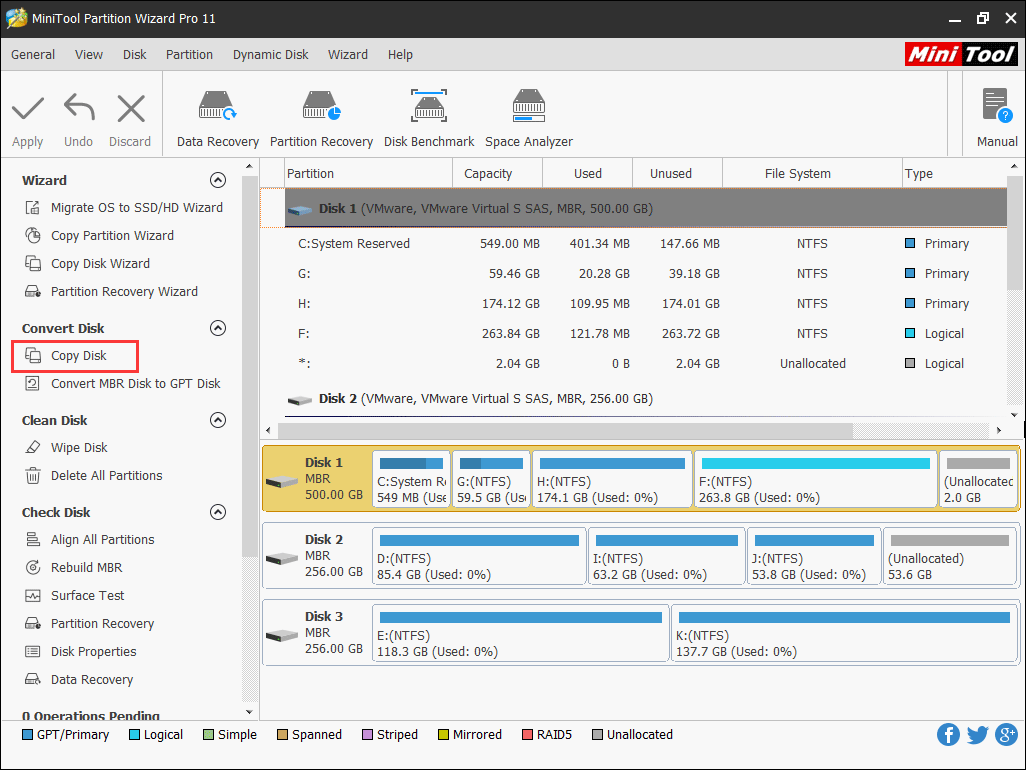
Task: Collapse the Clean Disk section
Action: click(217, 421)
